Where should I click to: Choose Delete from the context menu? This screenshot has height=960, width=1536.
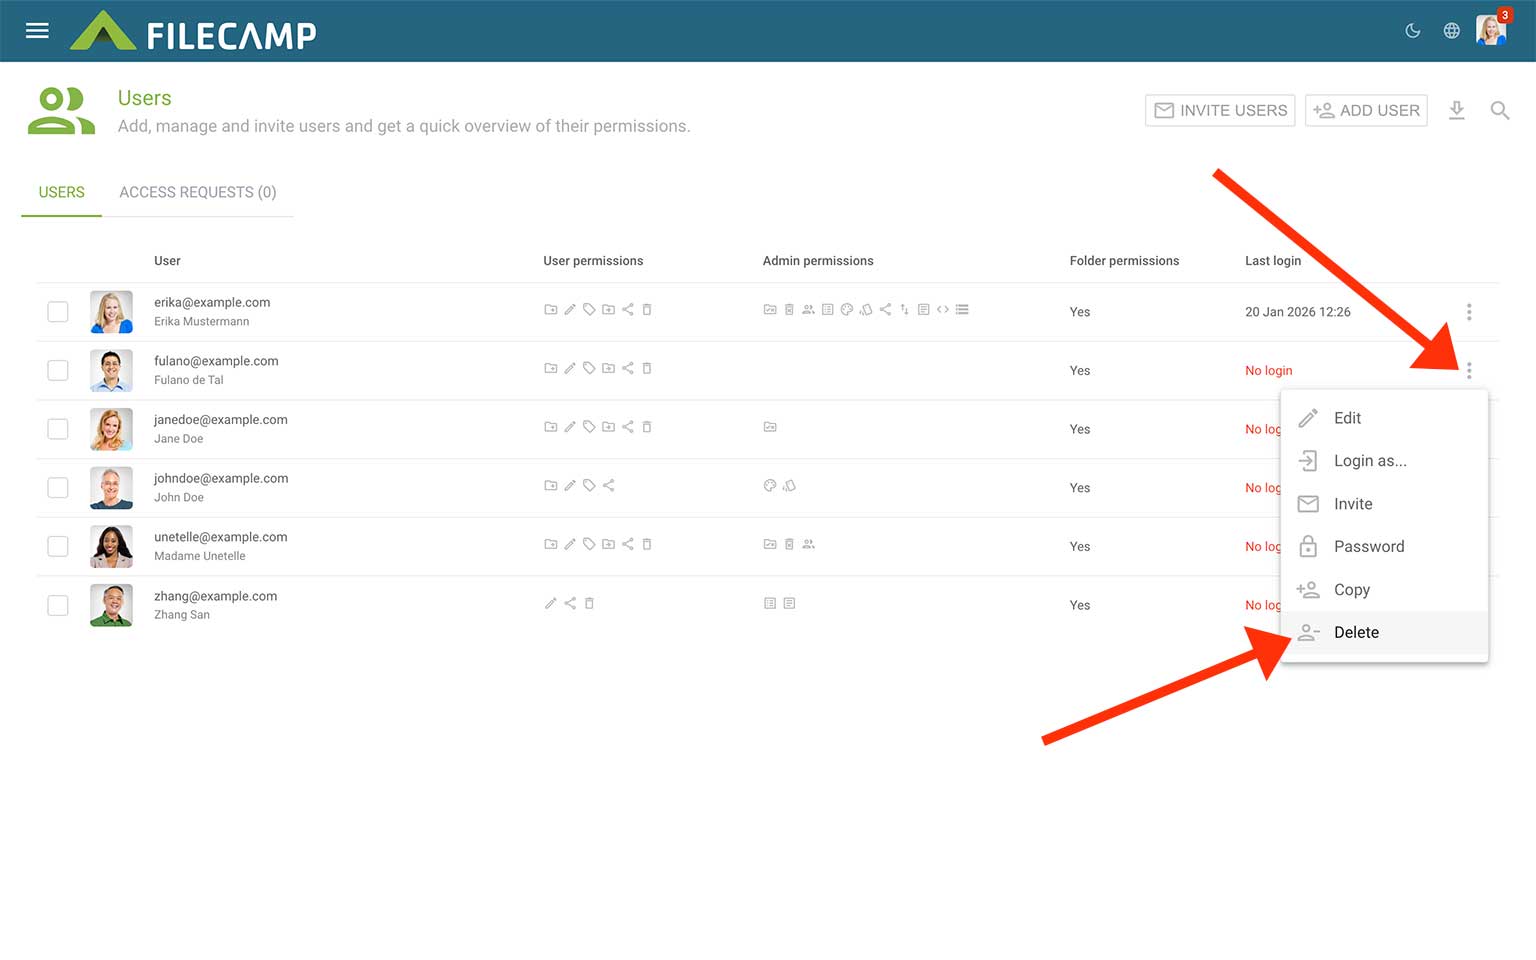click(x=1356, y=632)
